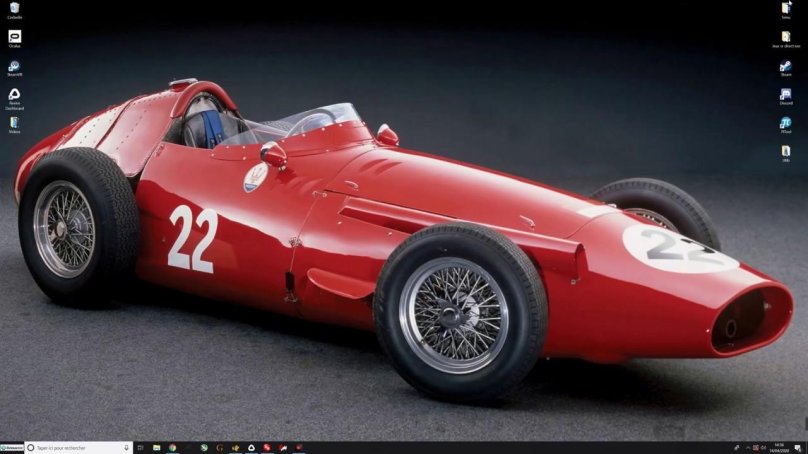The width and height of the screenshot is (808, 454).
Task: Click the Start button on the taskbar
Action: pyautogui.click(x=12, y=448)
